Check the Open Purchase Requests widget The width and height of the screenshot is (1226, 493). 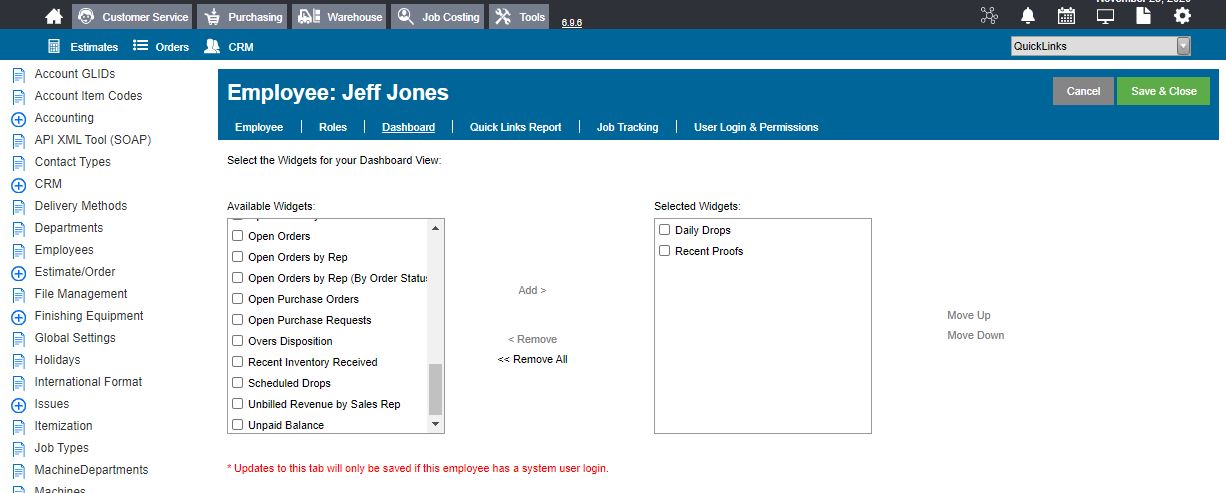coord(238,320)
